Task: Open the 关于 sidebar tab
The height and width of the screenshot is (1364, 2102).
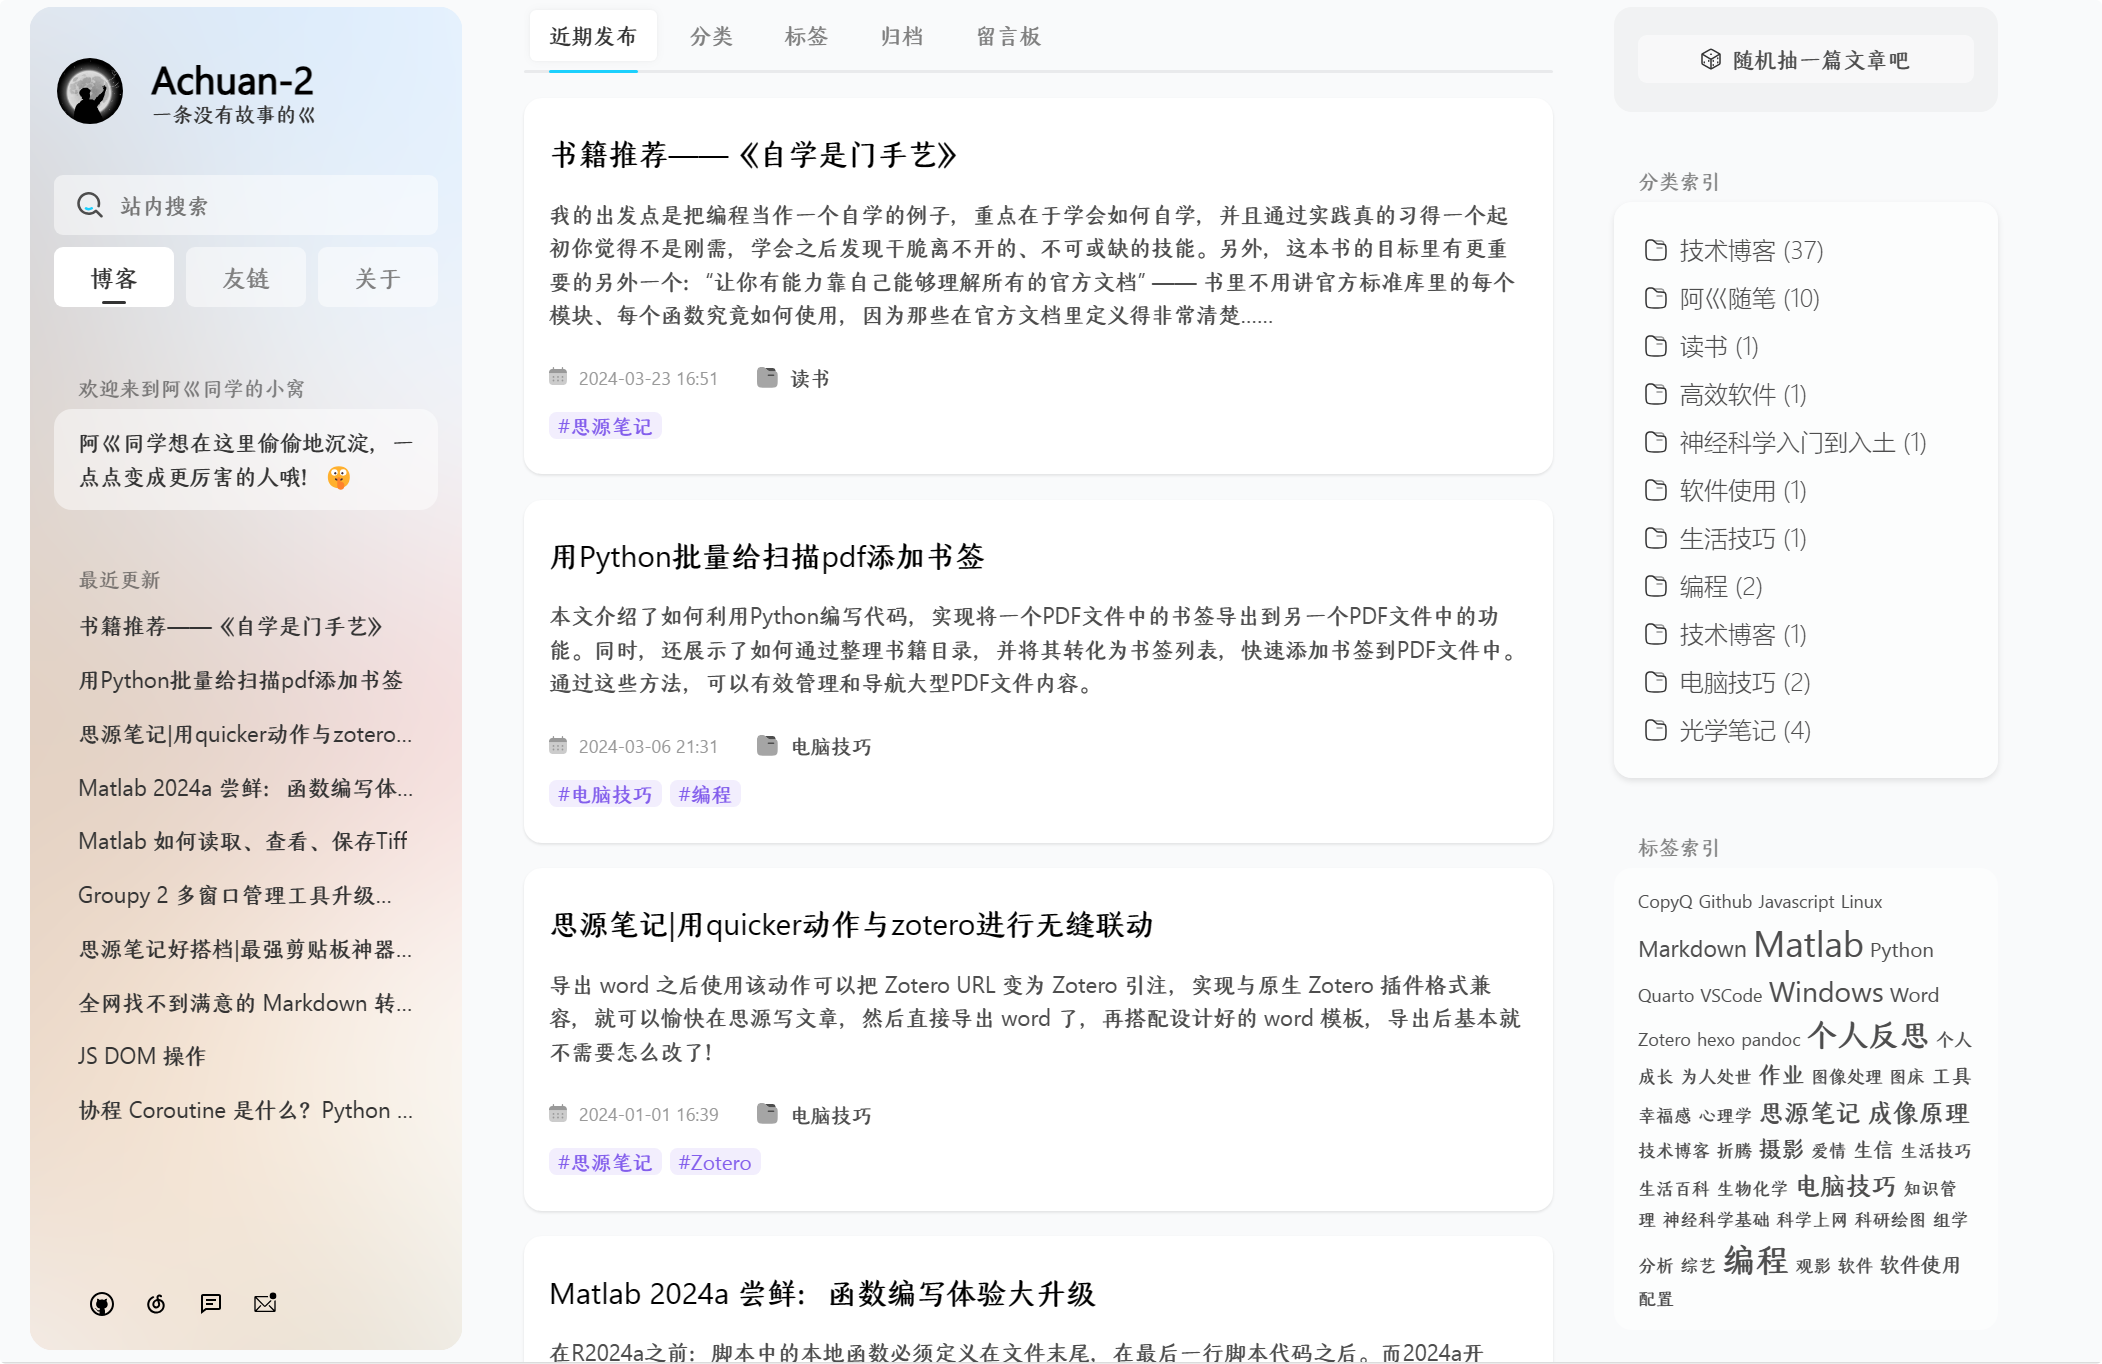Action: pos(378,278)
